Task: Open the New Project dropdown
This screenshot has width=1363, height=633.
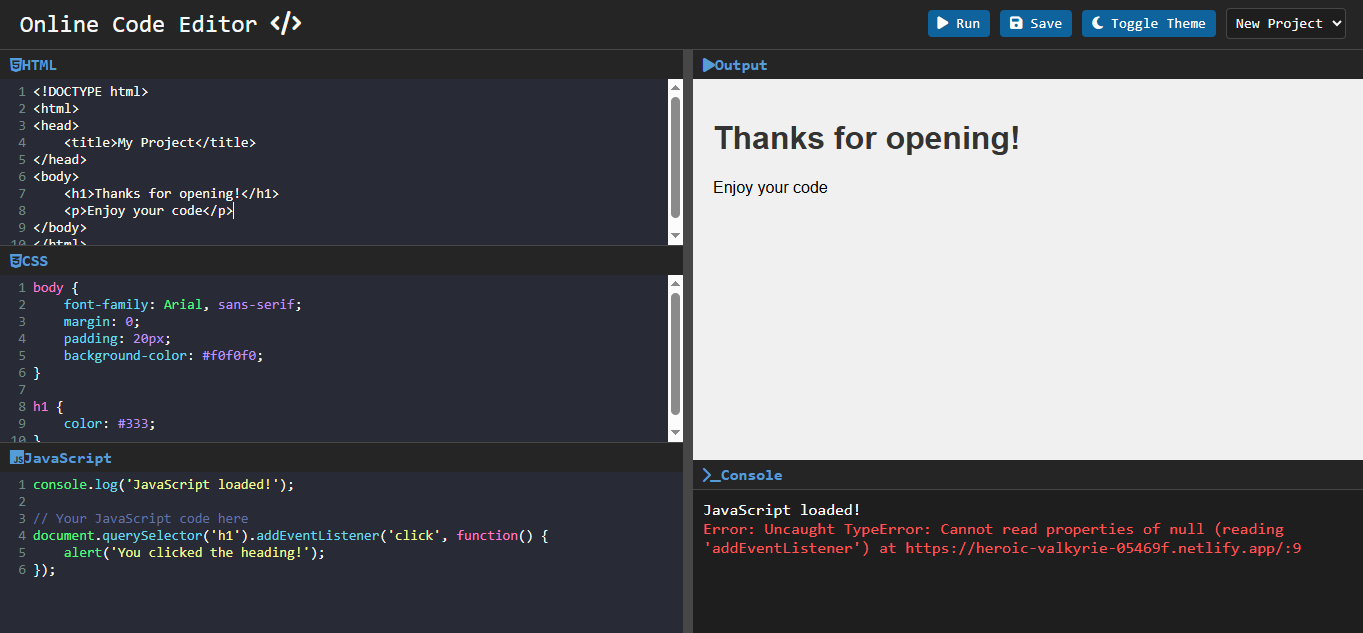Action: click(1286, 24)
